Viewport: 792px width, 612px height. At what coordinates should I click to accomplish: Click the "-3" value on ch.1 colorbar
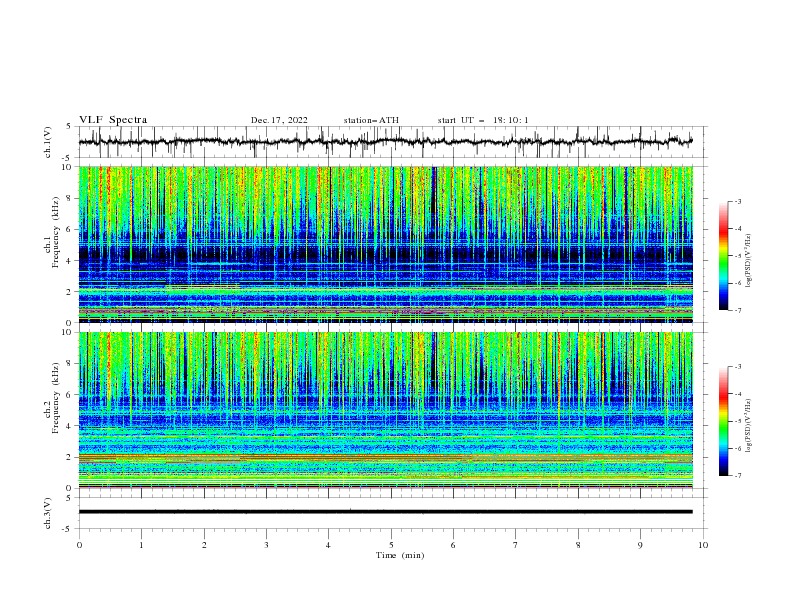pyautogui.click(x=737, y=201)
